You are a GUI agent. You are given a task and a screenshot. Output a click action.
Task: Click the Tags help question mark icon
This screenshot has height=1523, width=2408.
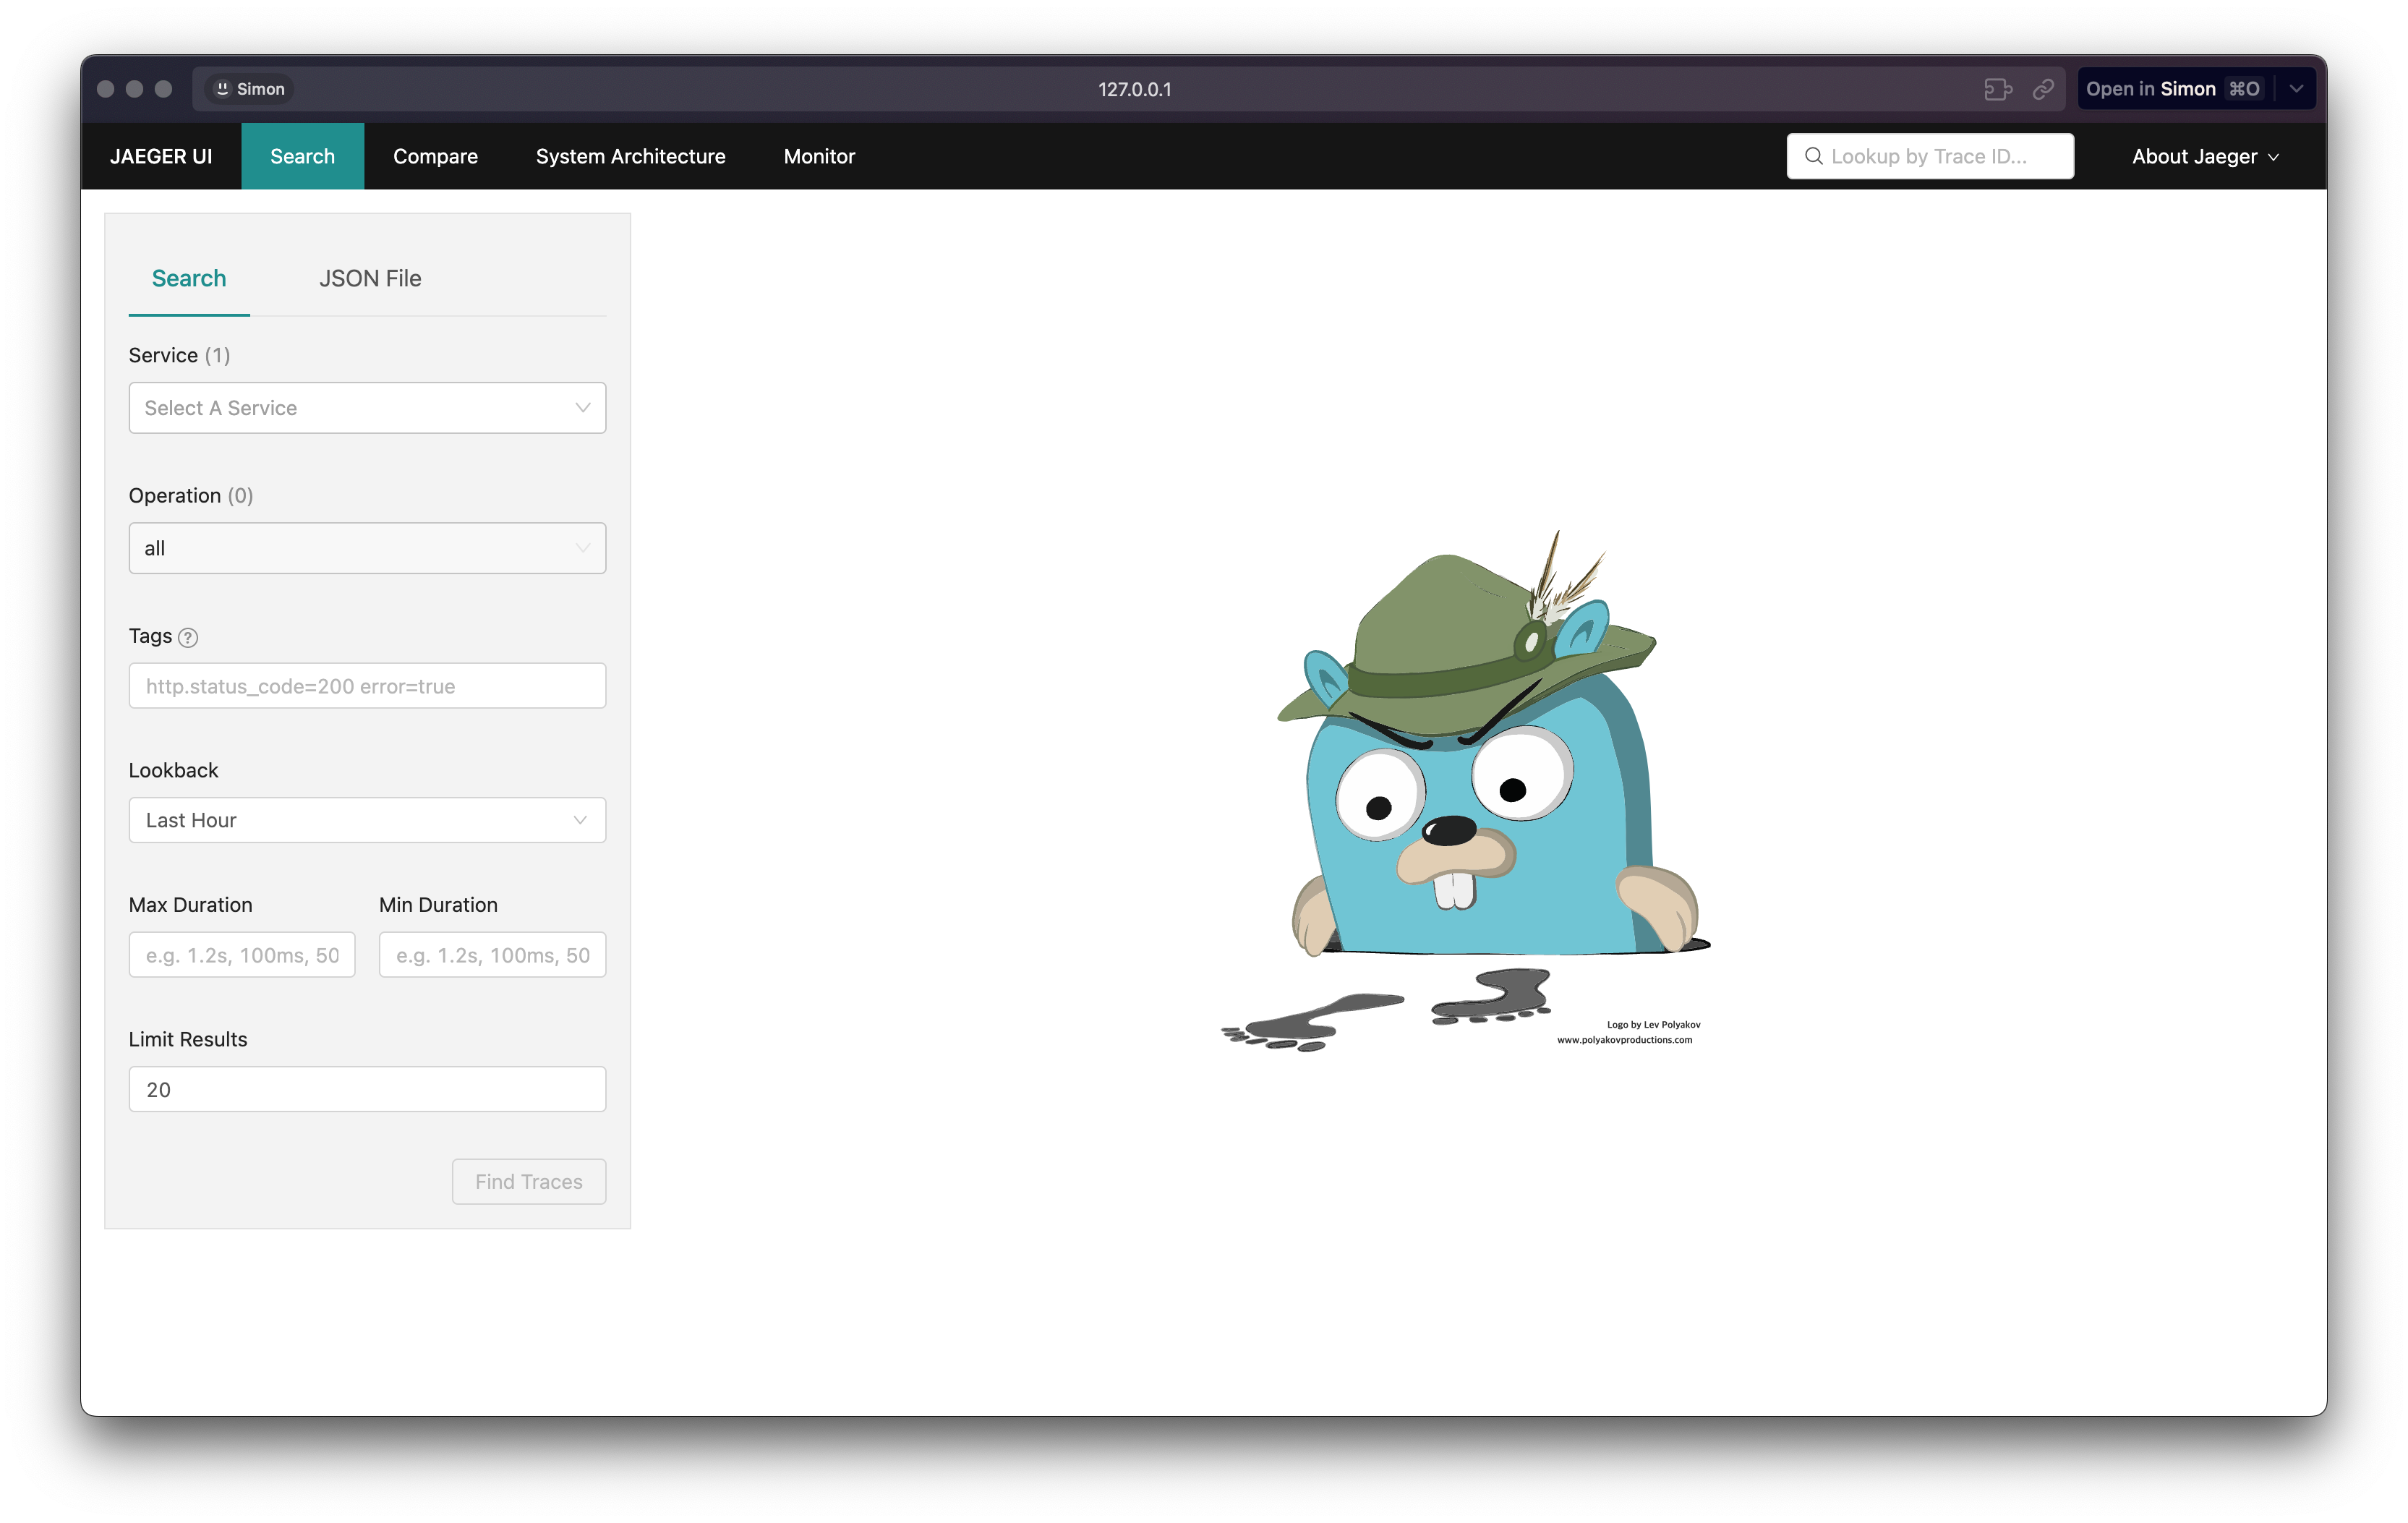point(187,637)
